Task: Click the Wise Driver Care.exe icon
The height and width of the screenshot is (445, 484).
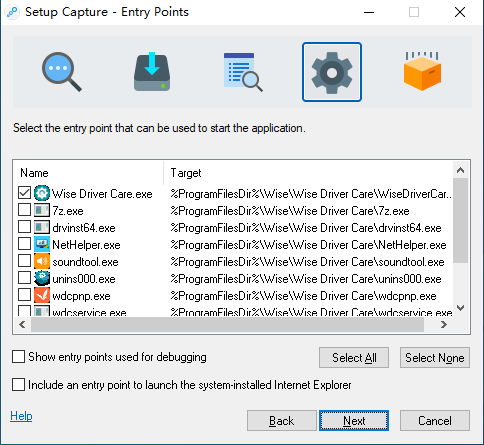Action: coord(42,193)
